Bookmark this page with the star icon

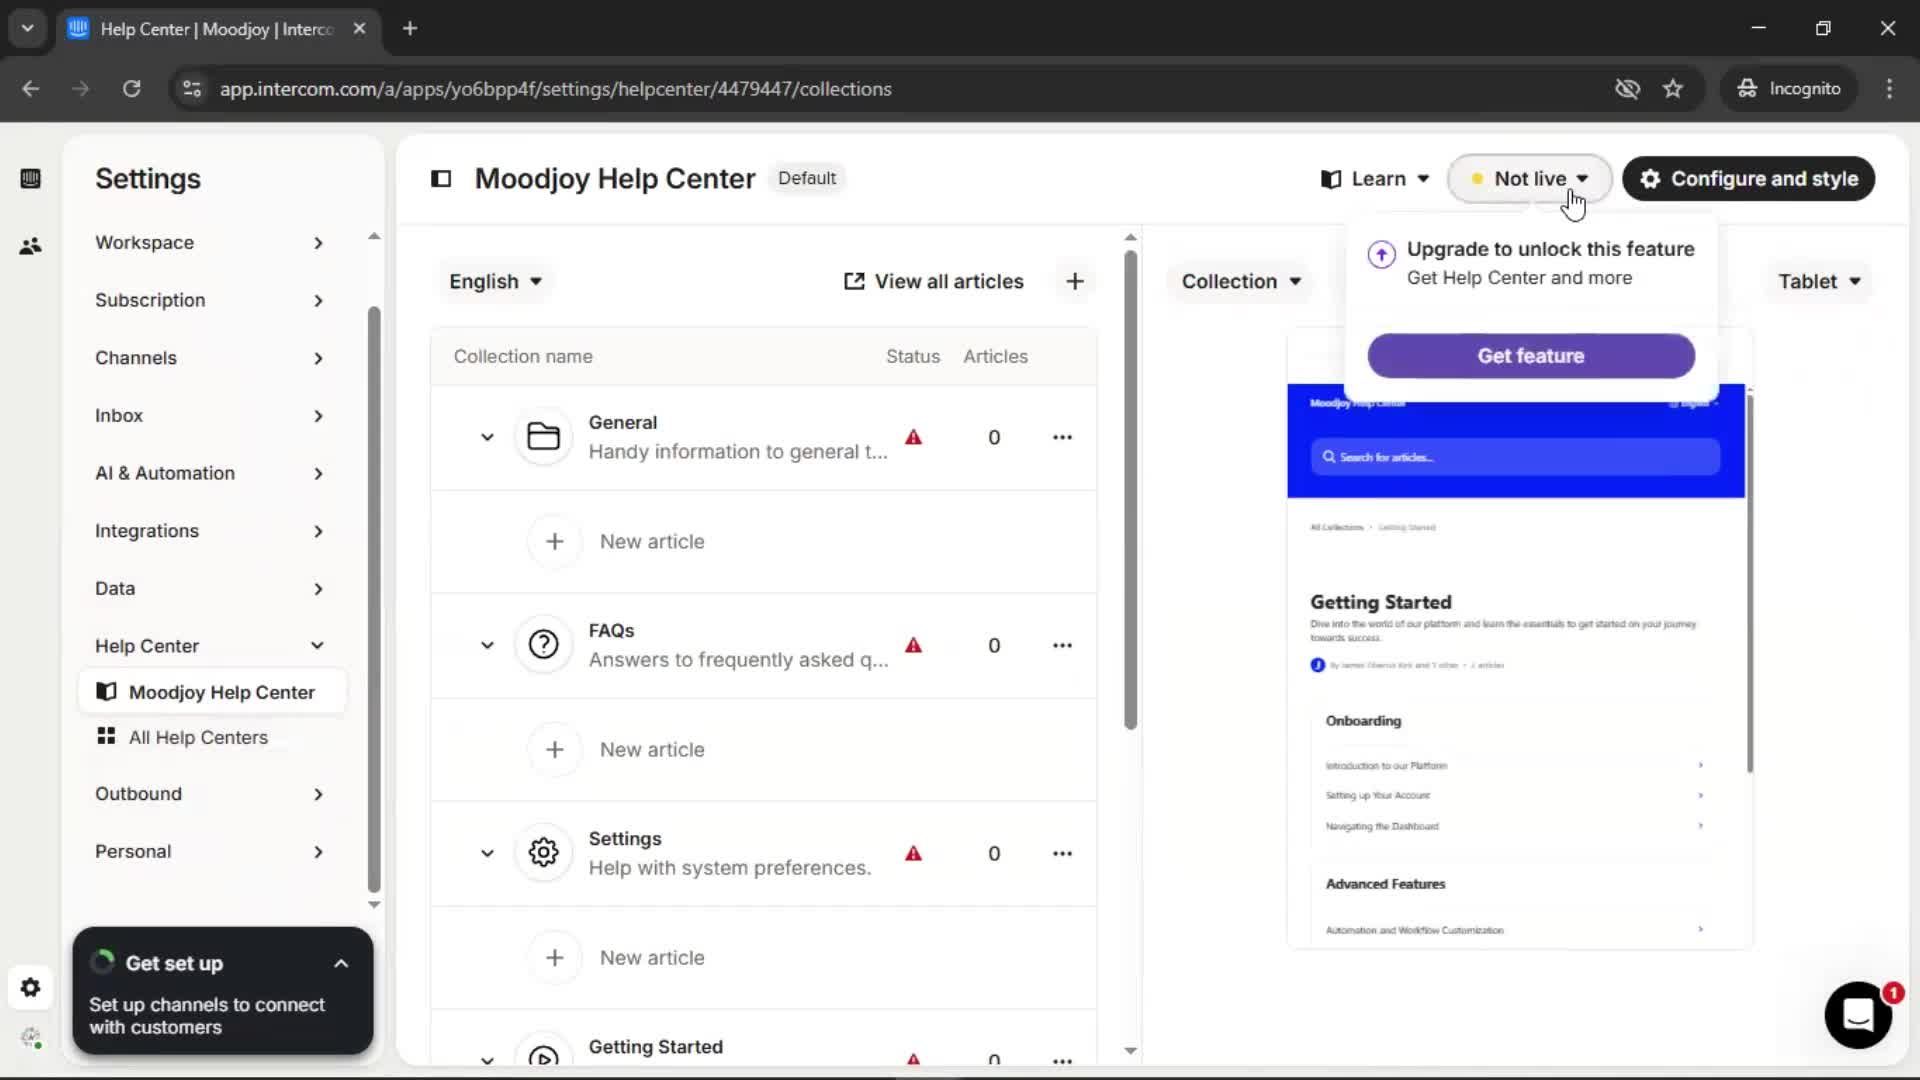[x=1673, y=88]
